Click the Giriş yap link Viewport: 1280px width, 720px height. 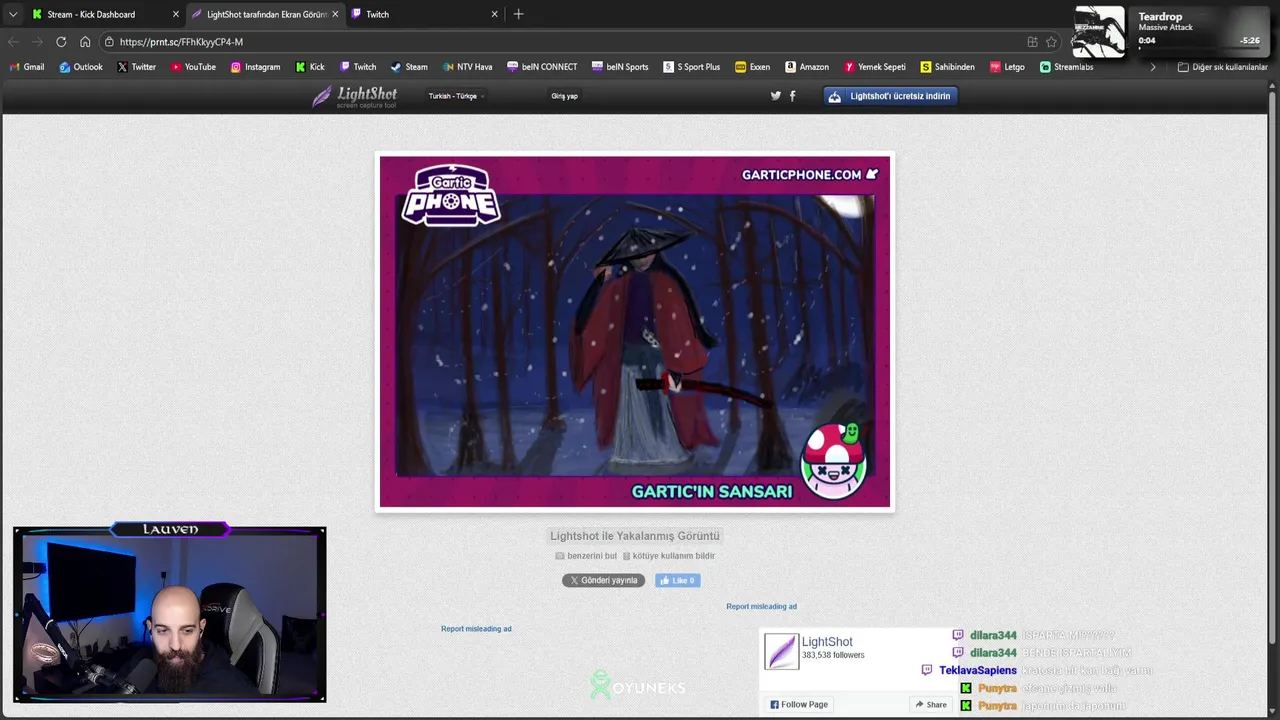click(564, 96)
